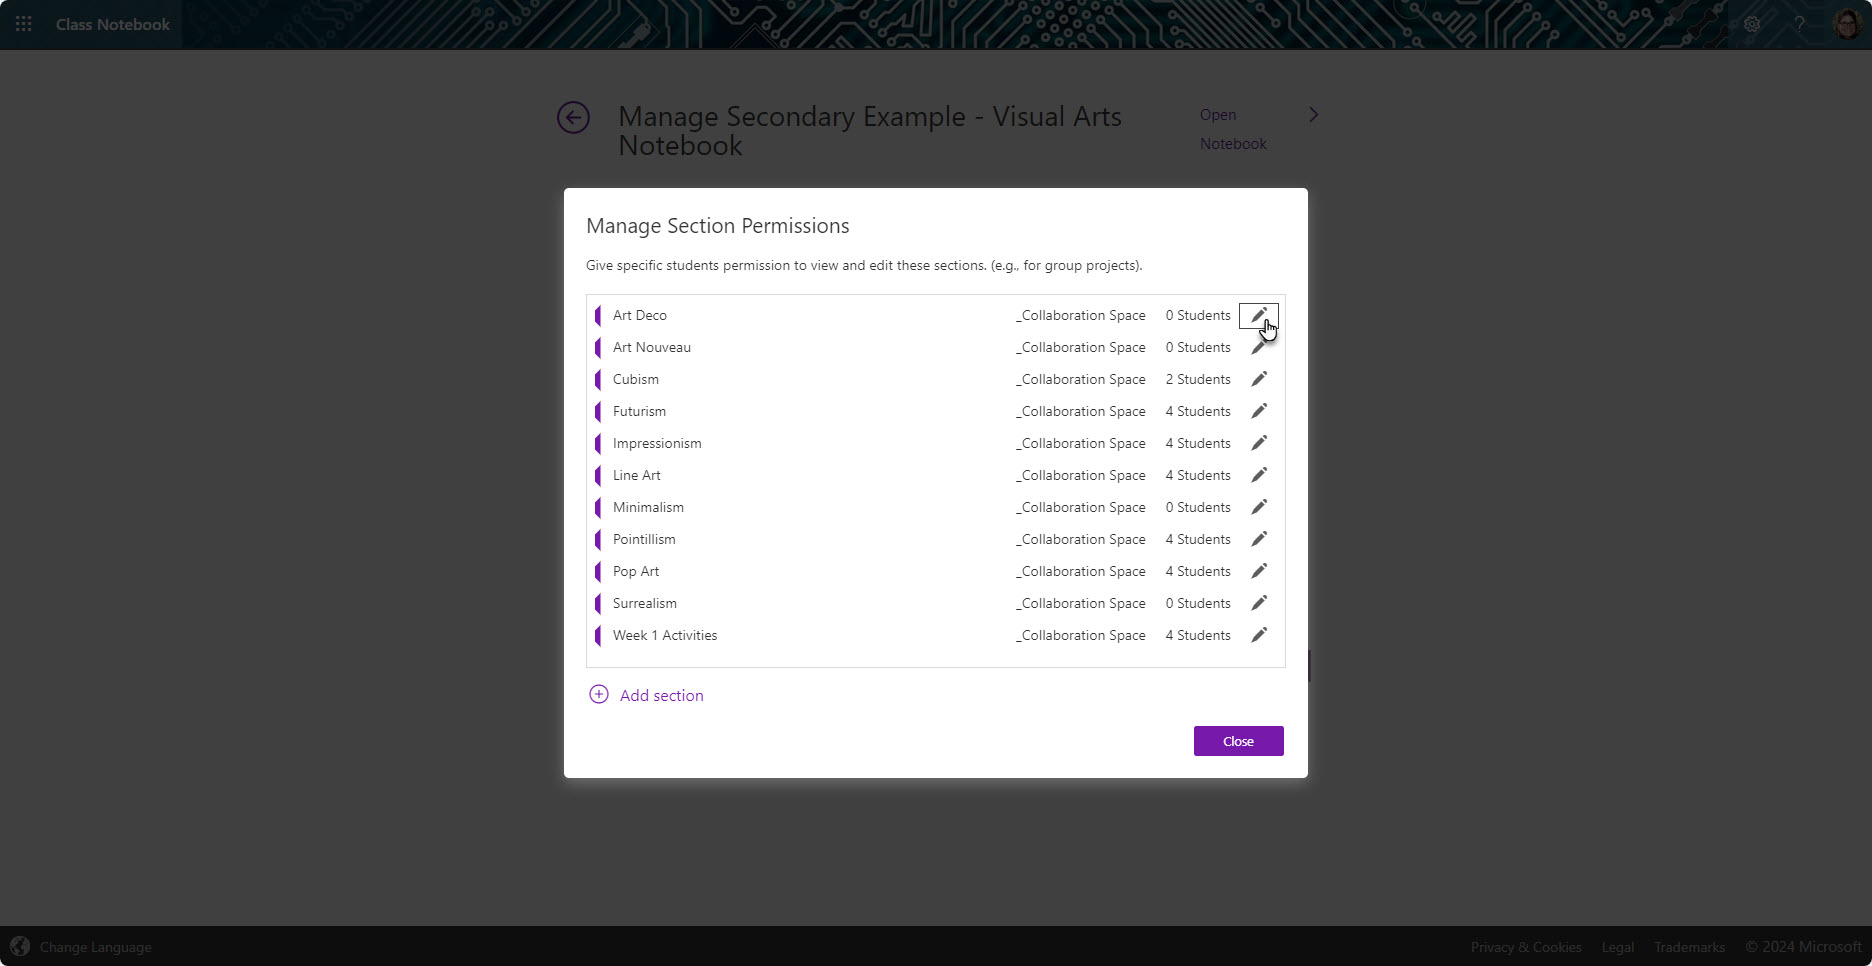Click the globe icon in footer
Screen dimensions: 1872x966
(x=20, y=946)
